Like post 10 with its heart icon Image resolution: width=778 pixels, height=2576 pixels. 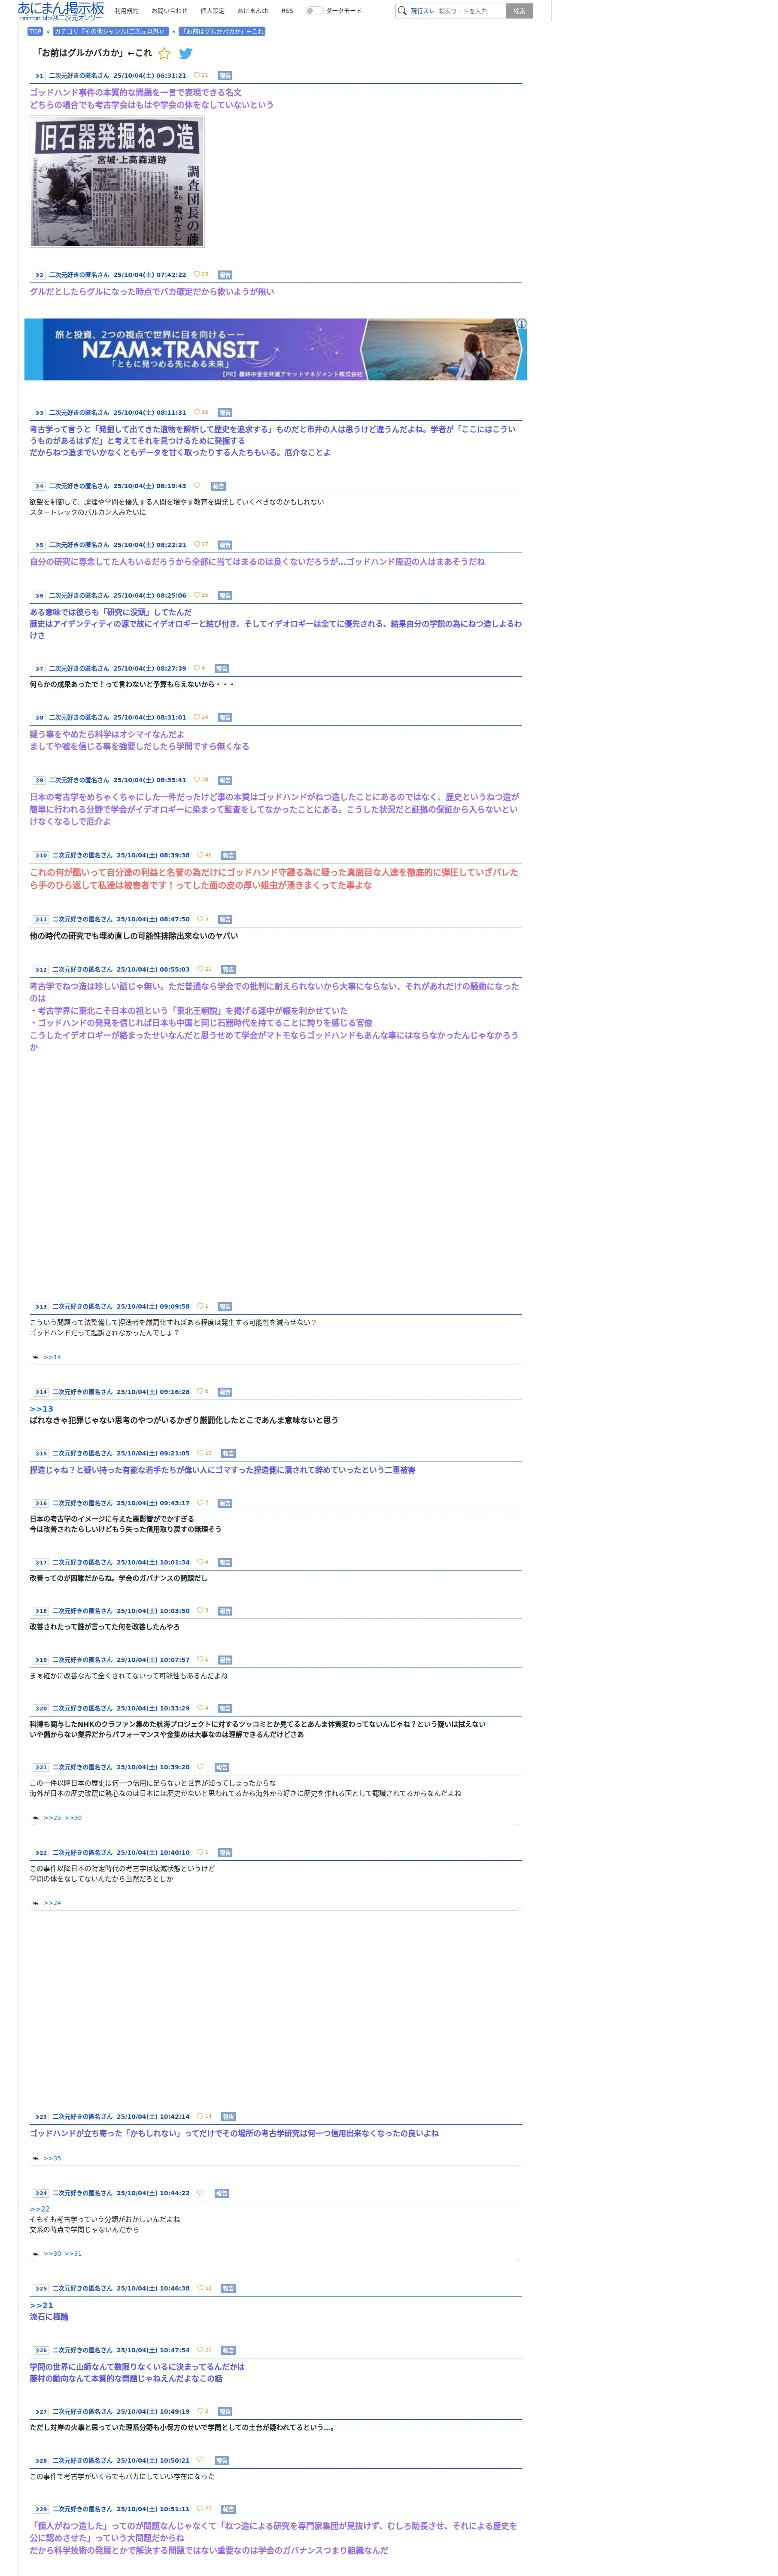[200, 855]
